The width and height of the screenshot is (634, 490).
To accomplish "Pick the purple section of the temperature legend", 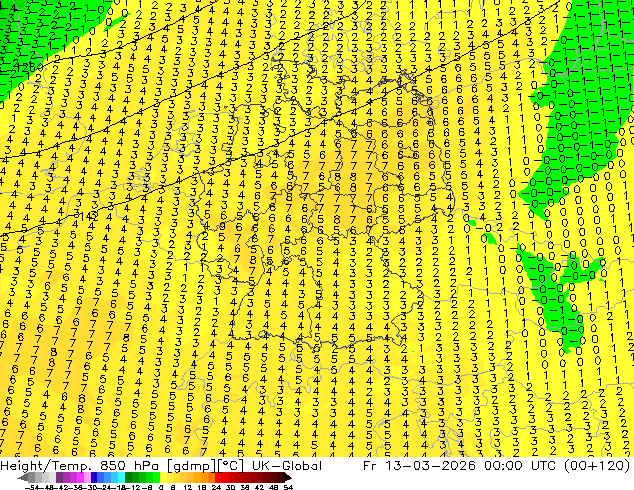I will (66, 478).
